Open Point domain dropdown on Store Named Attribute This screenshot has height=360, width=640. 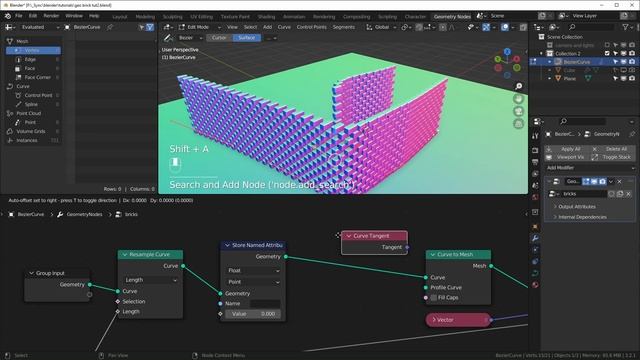coord(253,282)
